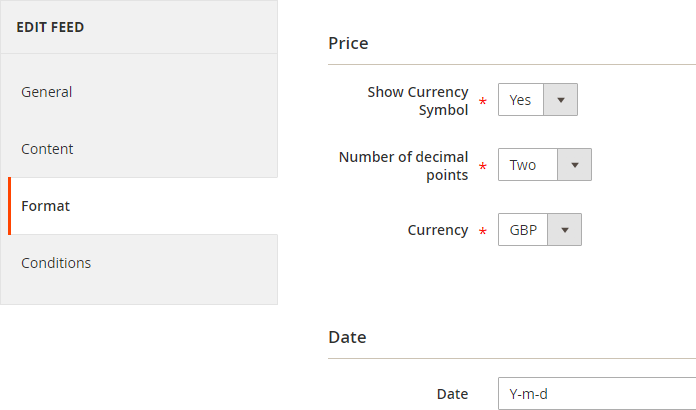The height and width of the screenshot is (410, 696).
Task: Open the 'GBP' currency select
Action: [524, 230]
